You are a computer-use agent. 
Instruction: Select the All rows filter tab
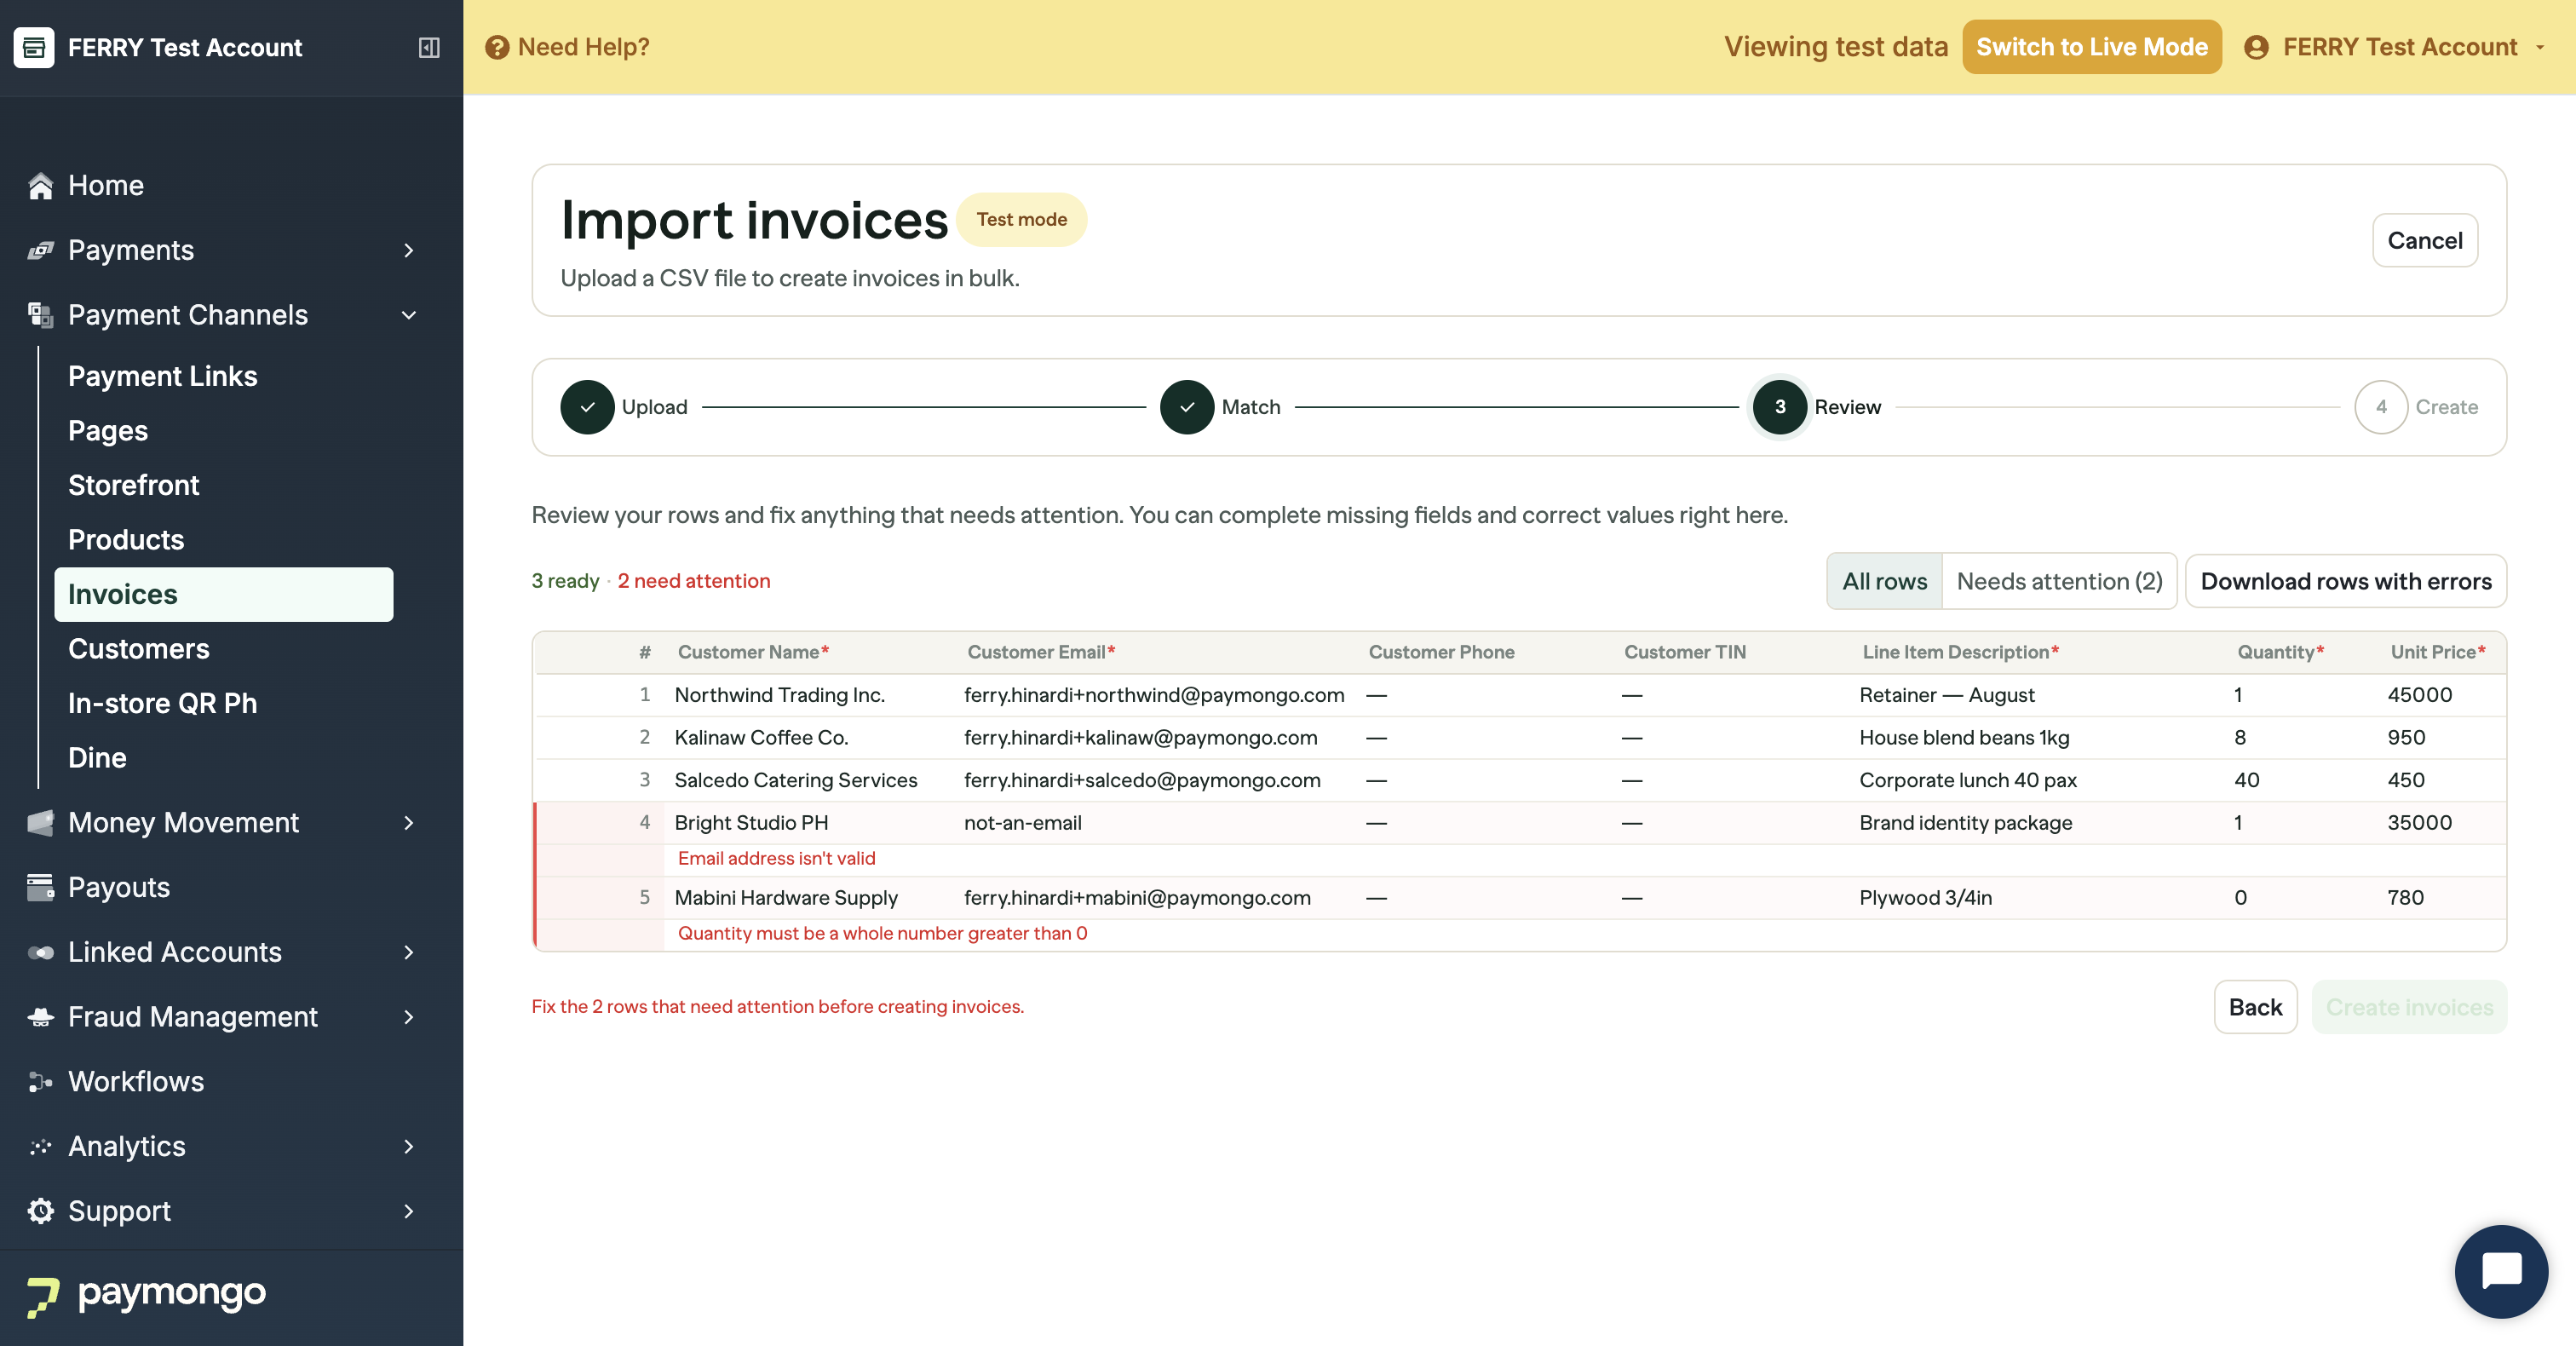click(1884, 581)
